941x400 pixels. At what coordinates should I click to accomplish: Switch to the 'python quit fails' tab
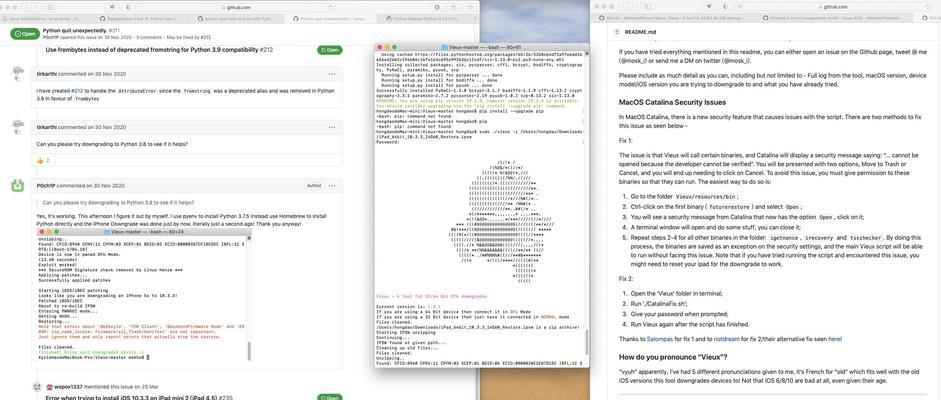point(235,19)
